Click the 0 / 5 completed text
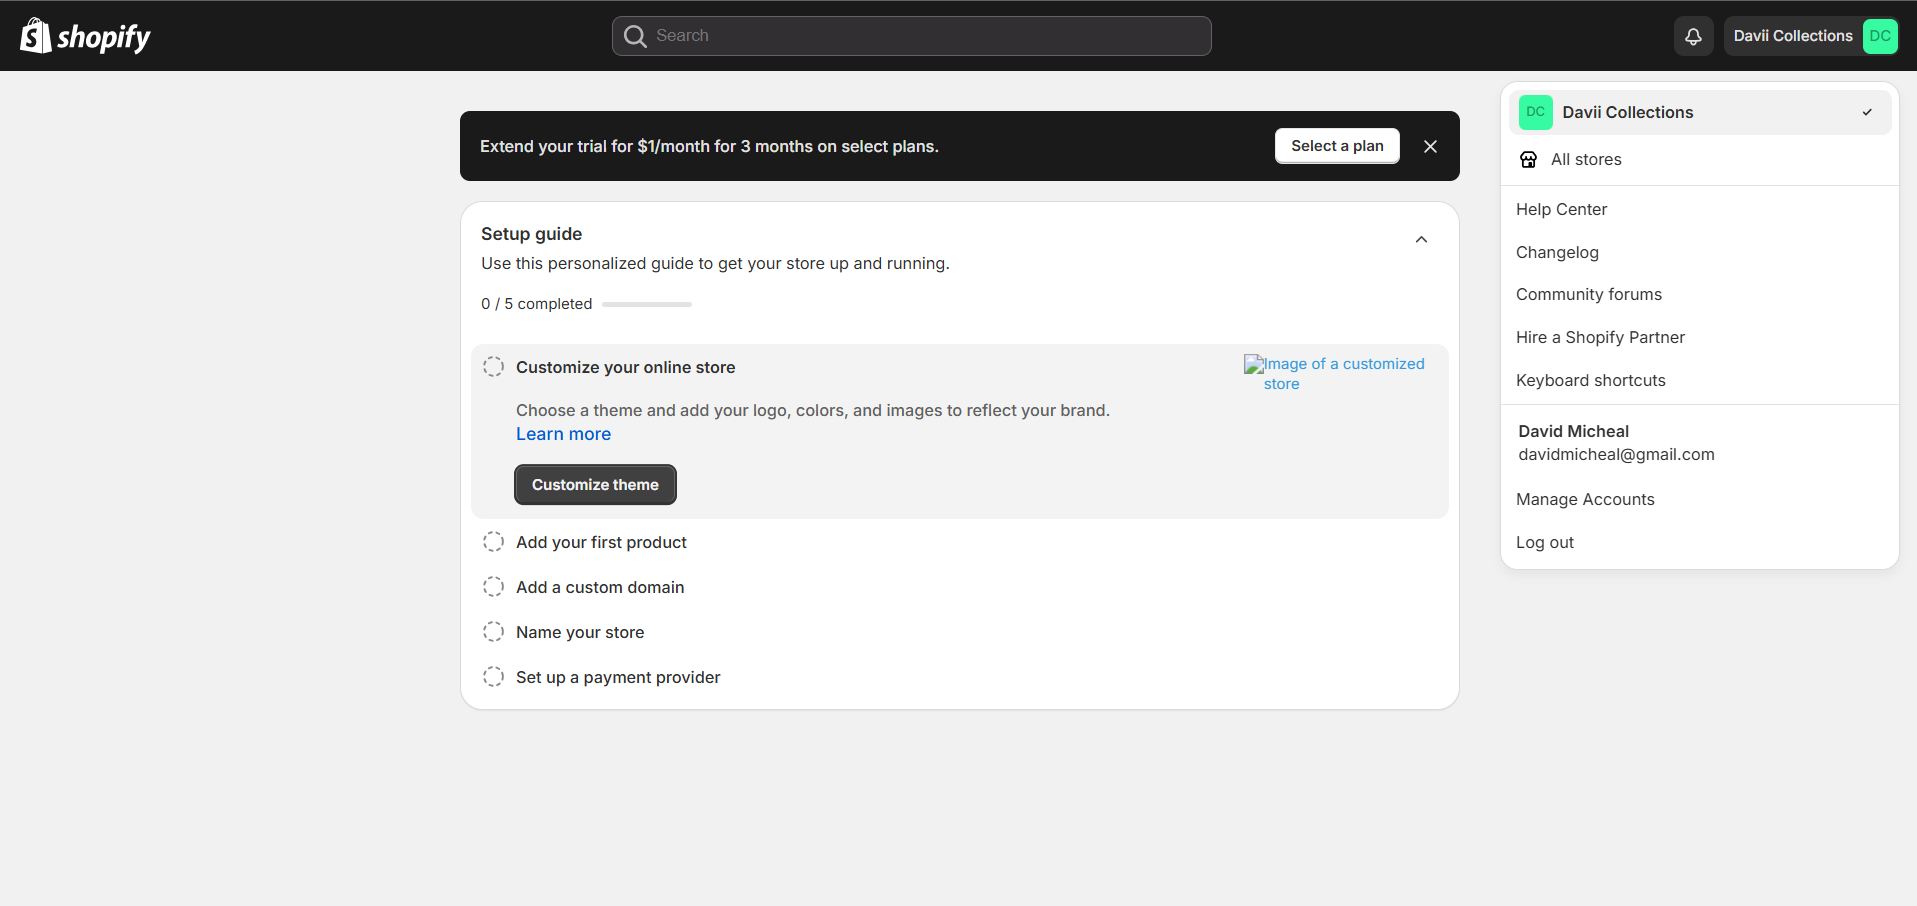Screen dimensions: 1917x906 coord(536,304)
